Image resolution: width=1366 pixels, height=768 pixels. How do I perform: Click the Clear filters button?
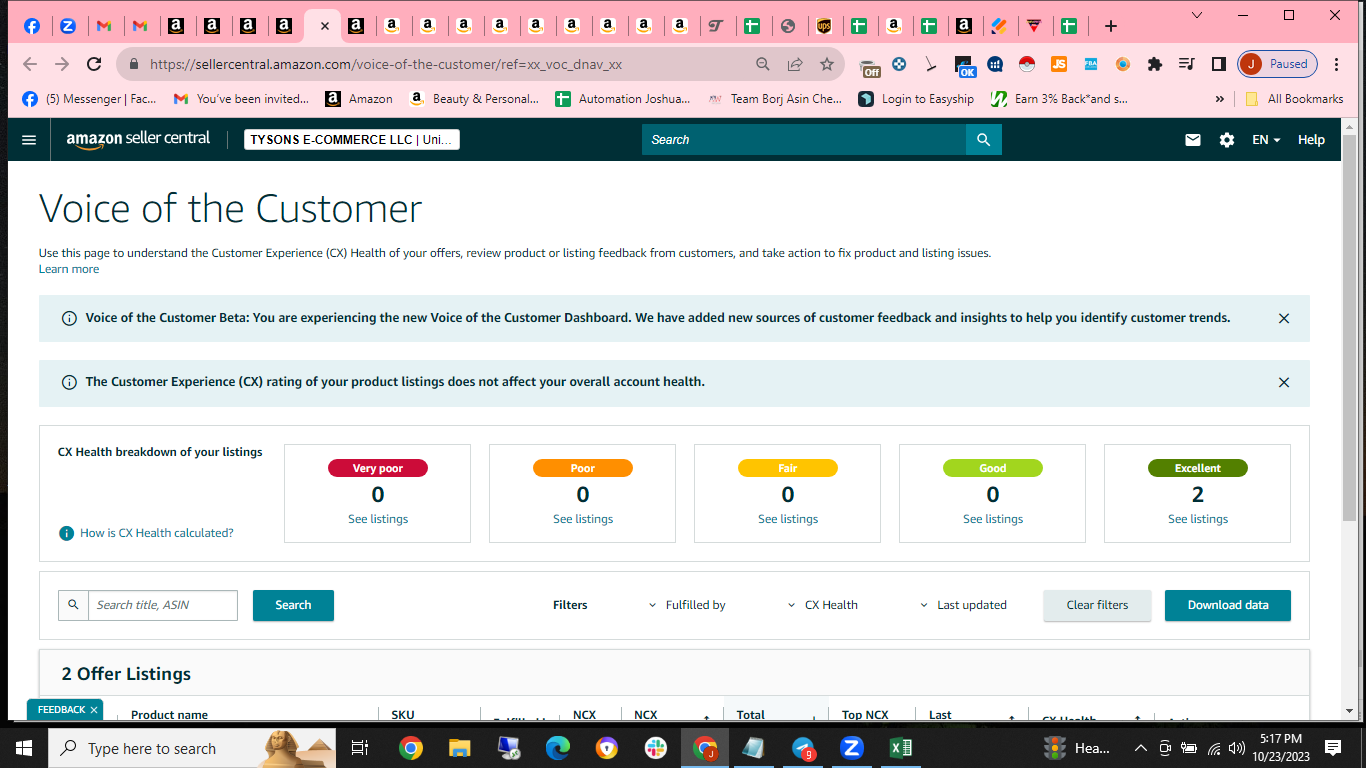(1097, 605)
